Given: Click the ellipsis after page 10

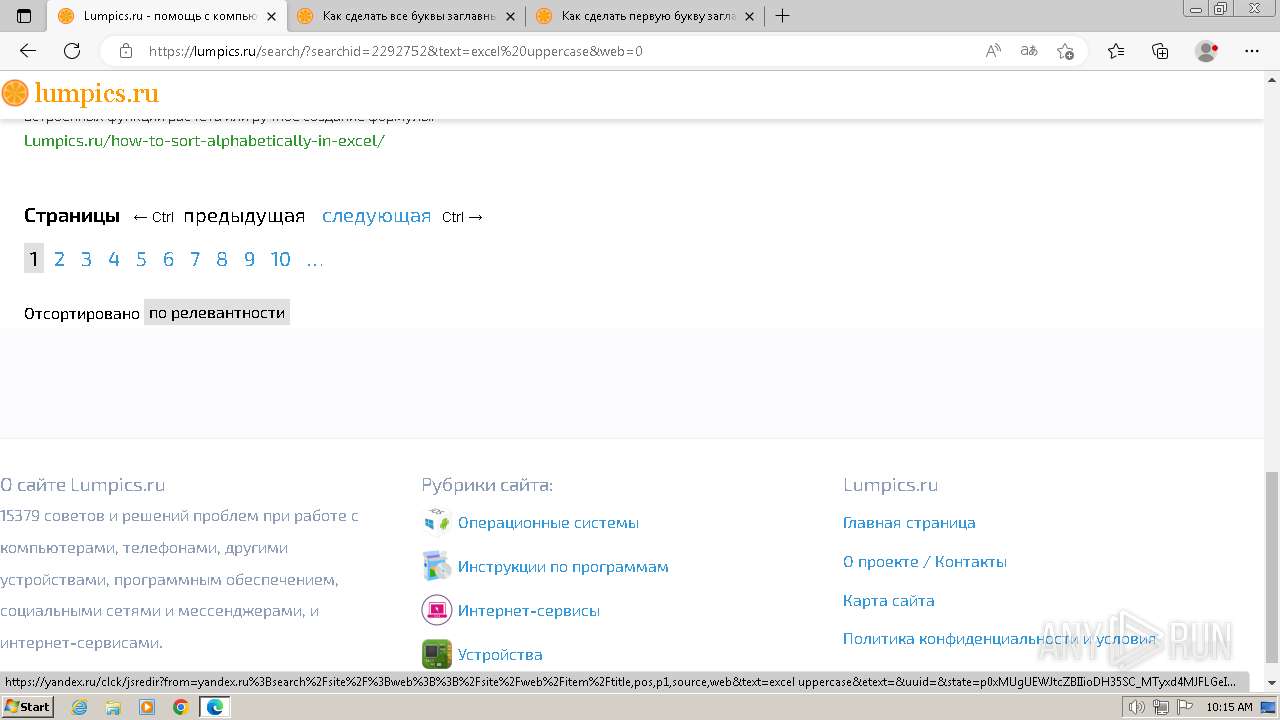Looking at the screenshot, I should click(x=315, y=261).
